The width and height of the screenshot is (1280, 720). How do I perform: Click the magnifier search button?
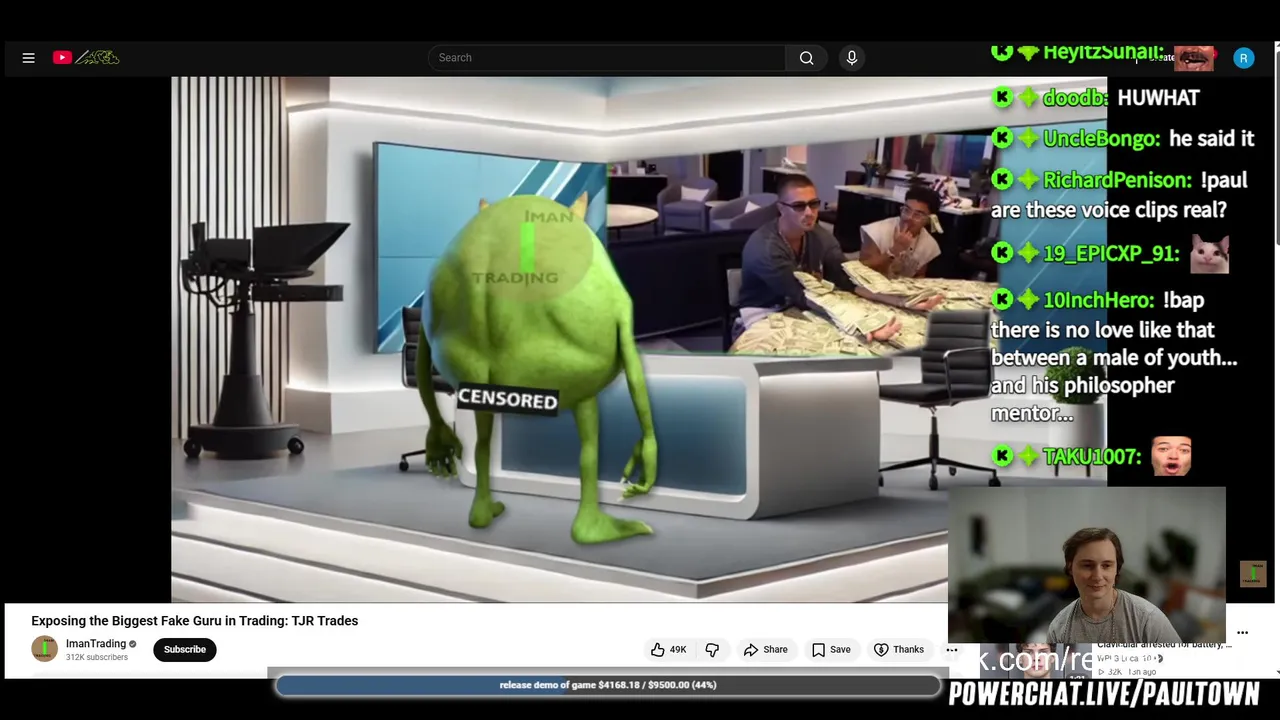806,58
